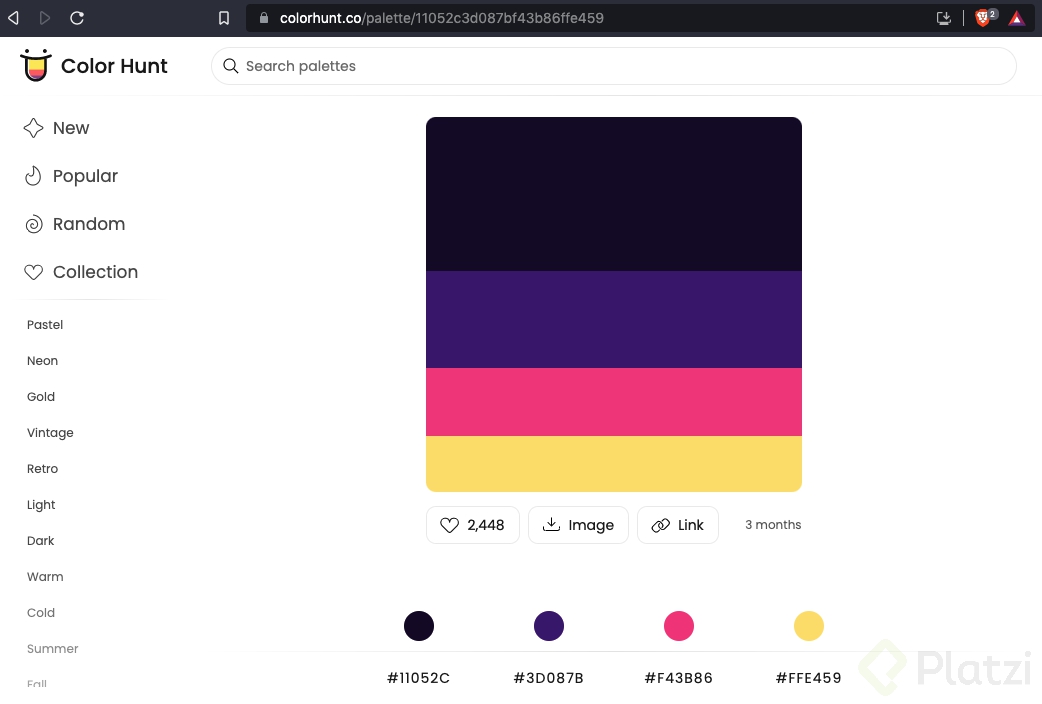The width and height of the screenshot is (1042, 704).
Task: Select the Dark tag
Action: point(40,540)
